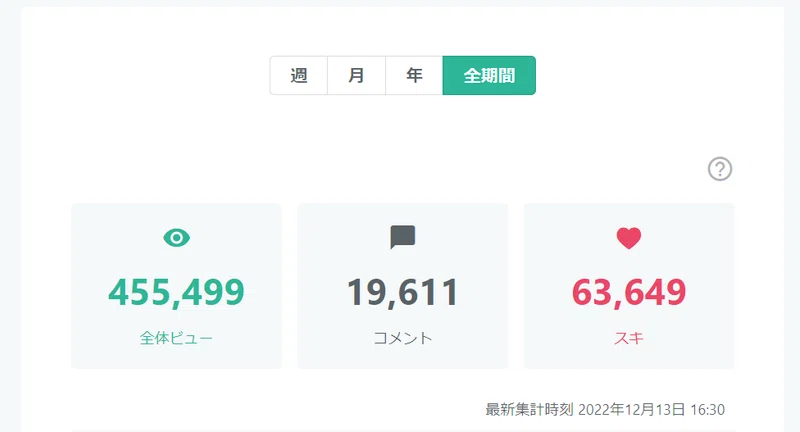800x432 pixels.
Task: Click the 最新集計時刻 text
Action: click(x=529, y=410)
